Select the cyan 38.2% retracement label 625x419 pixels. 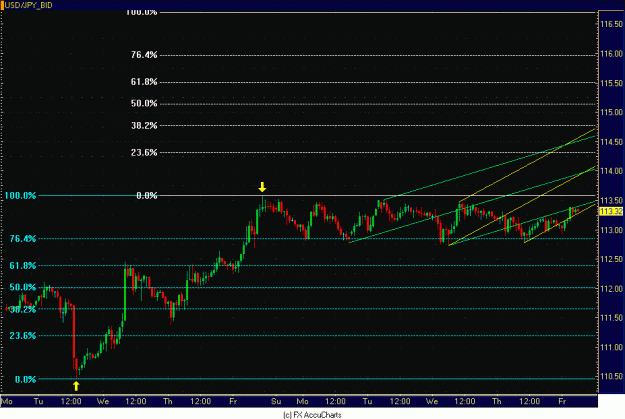pyautogui.click(x=23, y=309)
